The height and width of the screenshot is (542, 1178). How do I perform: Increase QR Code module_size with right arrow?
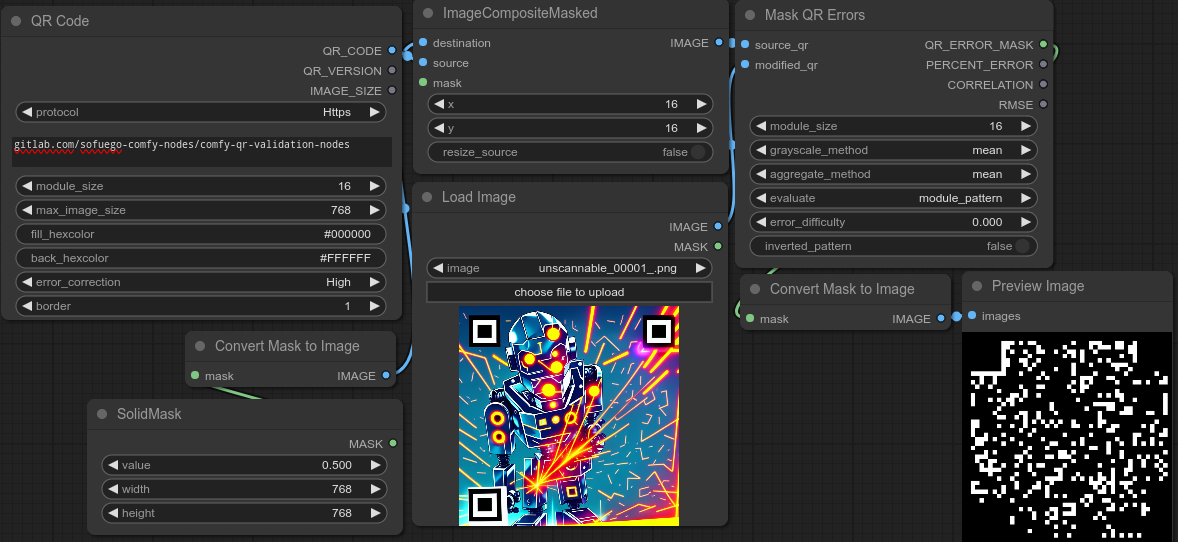[x=374, y=186]
